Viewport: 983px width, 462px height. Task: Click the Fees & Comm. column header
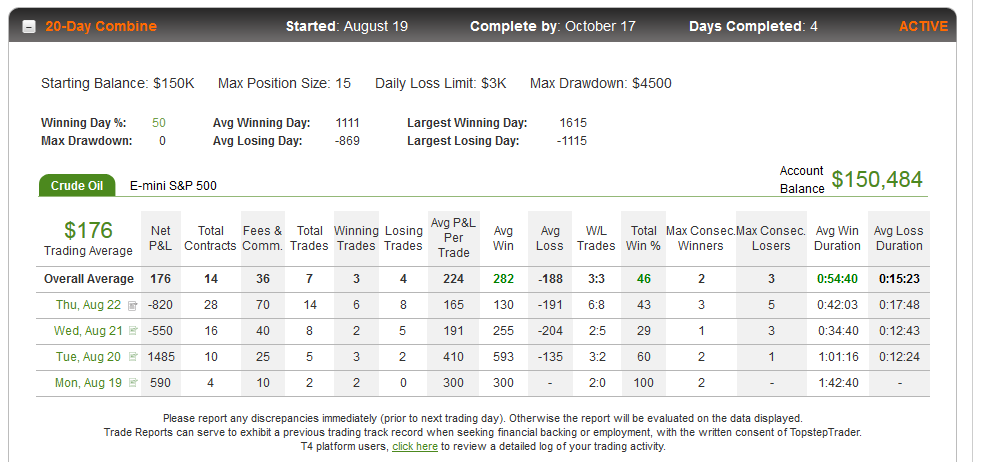pyautogui.click(x=263, y=238)
